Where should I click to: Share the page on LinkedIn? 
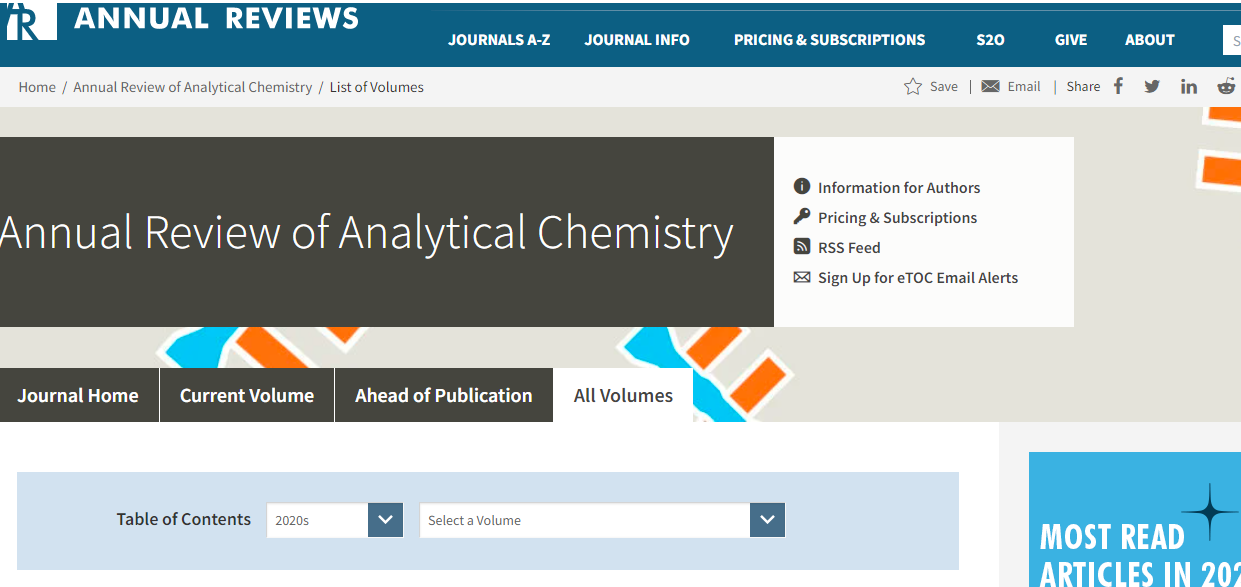click(x=1188, y=87)
